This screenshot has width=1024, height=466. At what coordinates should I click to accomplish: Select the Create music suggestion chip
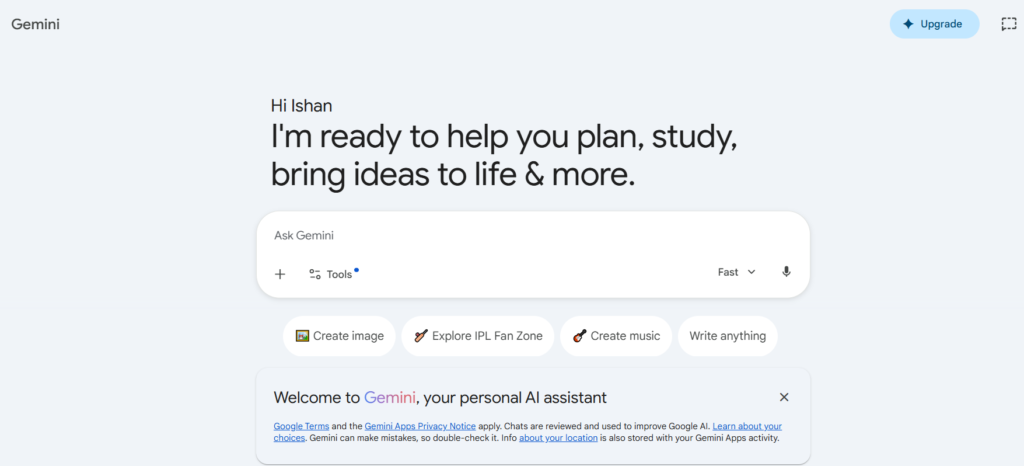click(616, 336)
